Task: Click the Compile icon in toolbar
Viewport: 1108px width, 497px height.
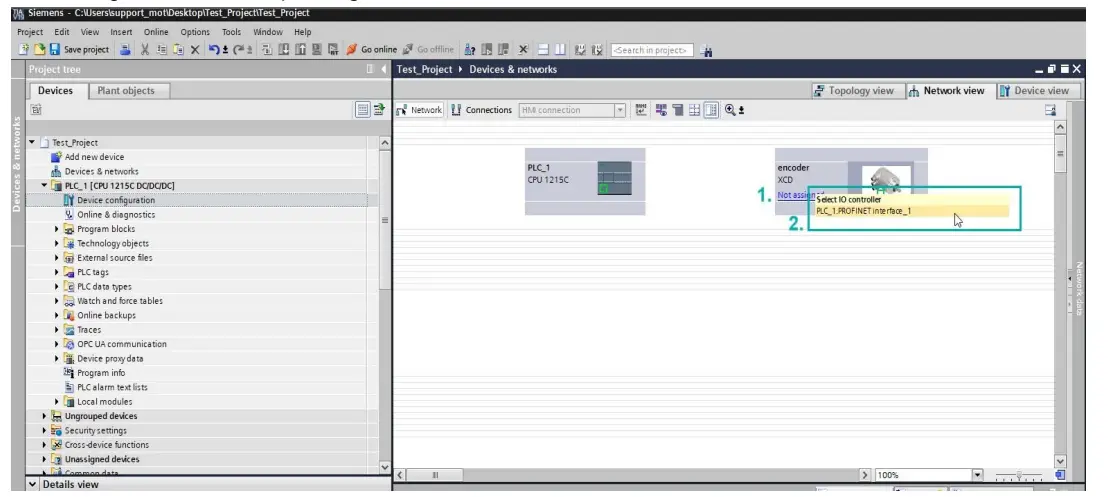Action: click(x=267, y=49)
